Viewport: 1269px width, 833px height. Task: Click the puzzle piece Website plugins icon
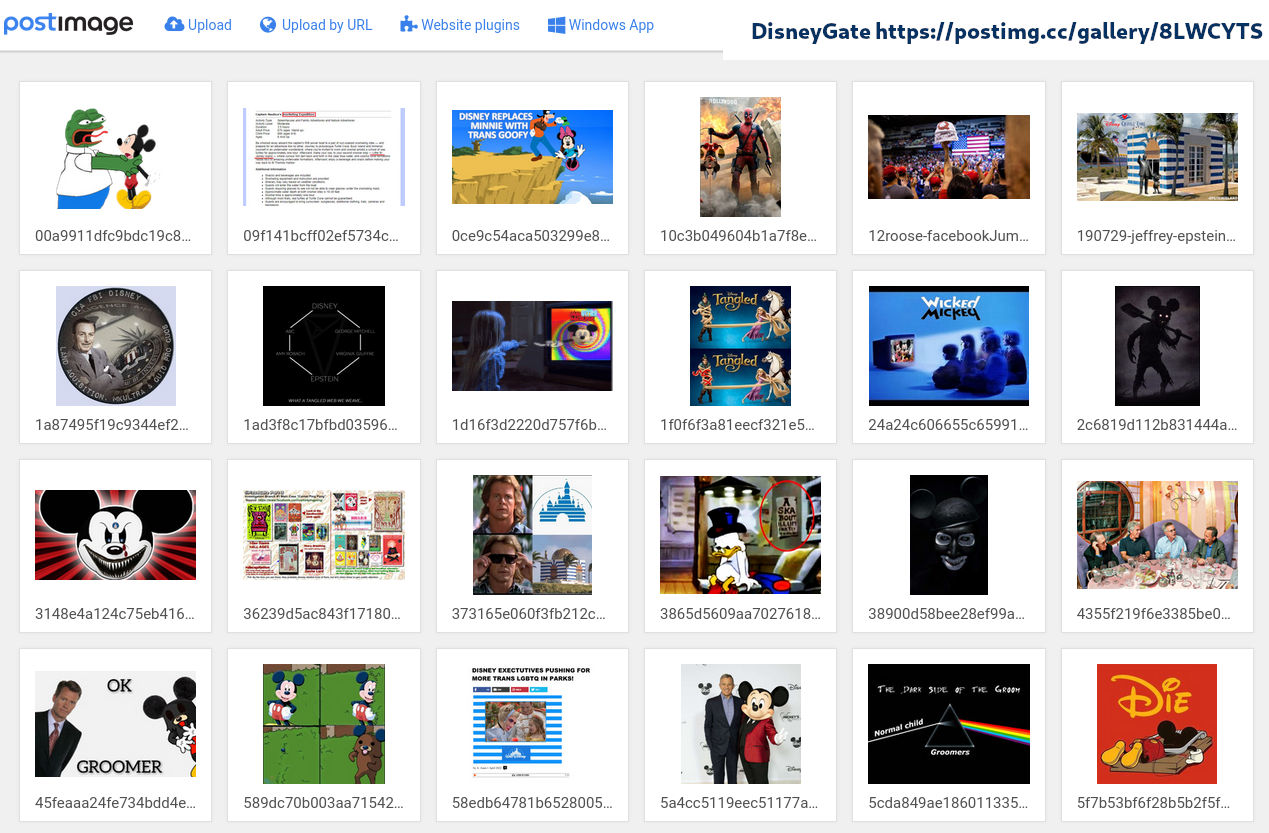click(408, 25)
